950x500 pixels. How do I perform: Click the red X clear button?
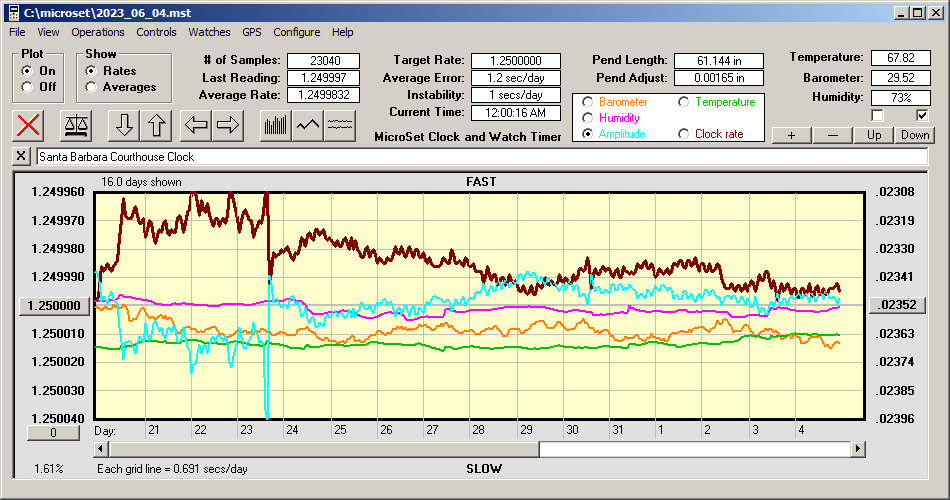(x=29, y=125)
